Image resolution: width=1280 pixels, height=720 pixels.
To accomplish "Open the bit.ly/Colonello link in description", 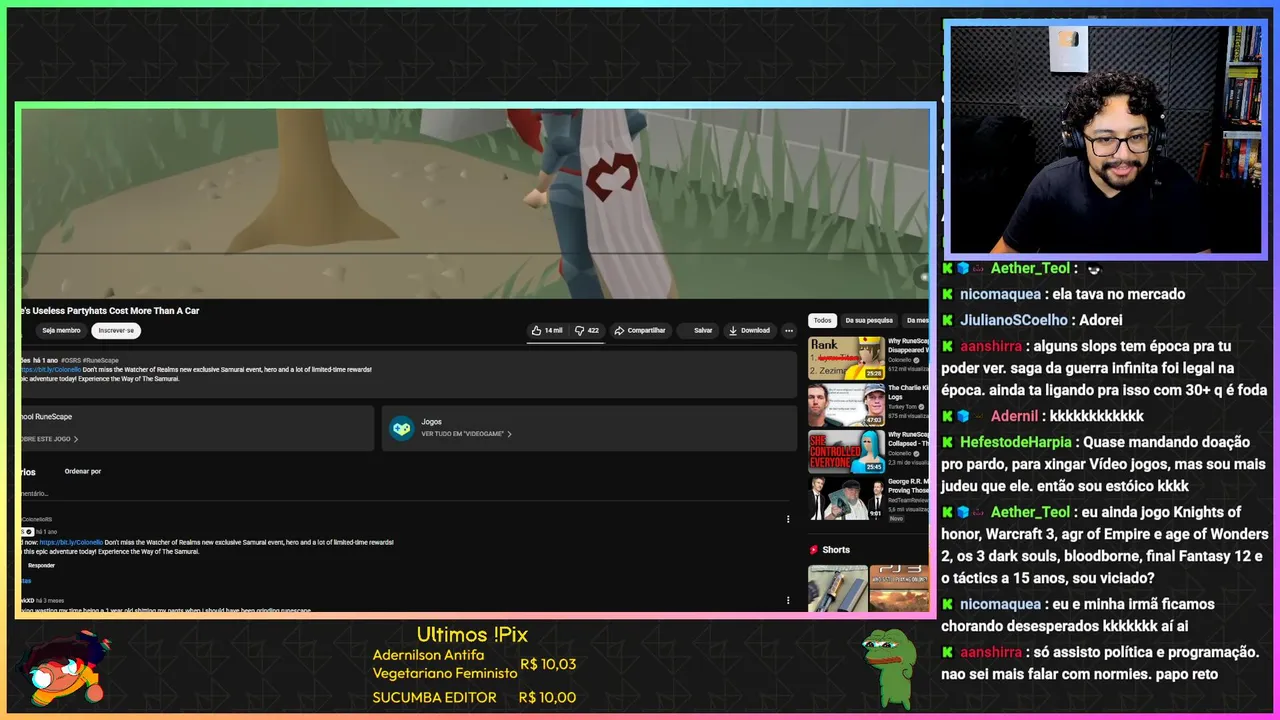I will (x=51, y=369).
